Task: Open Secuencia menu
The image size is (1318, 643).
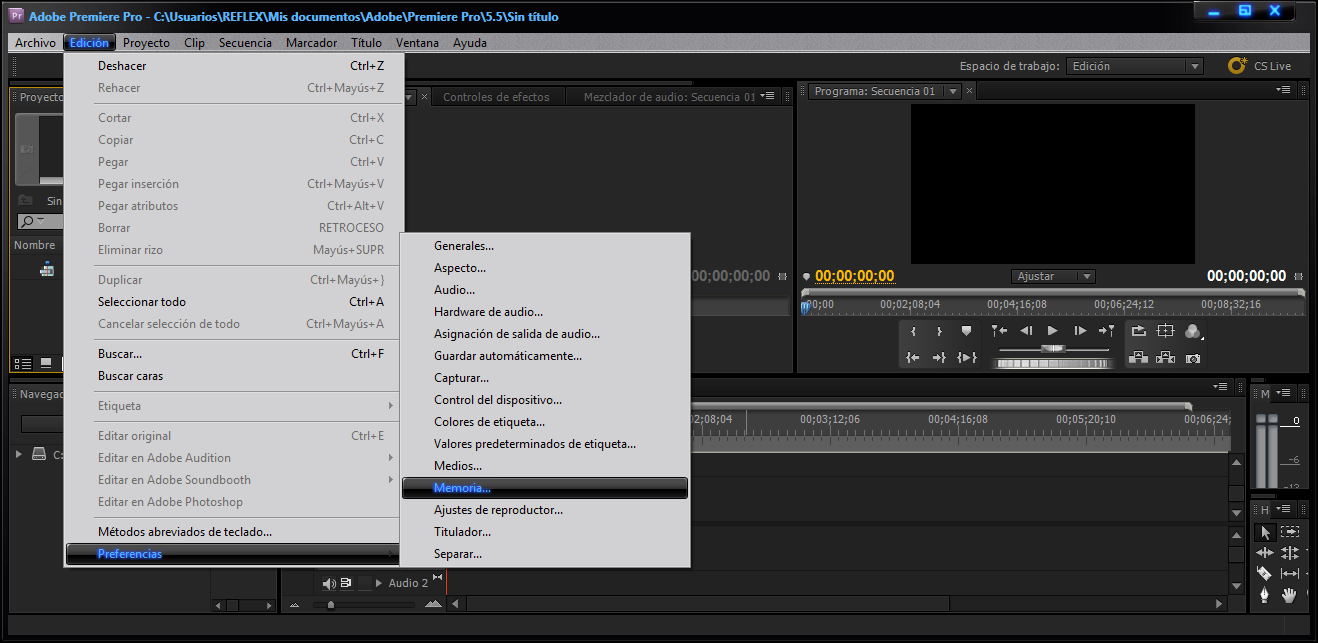Action: pyautogui.click(x=245, y=43)
